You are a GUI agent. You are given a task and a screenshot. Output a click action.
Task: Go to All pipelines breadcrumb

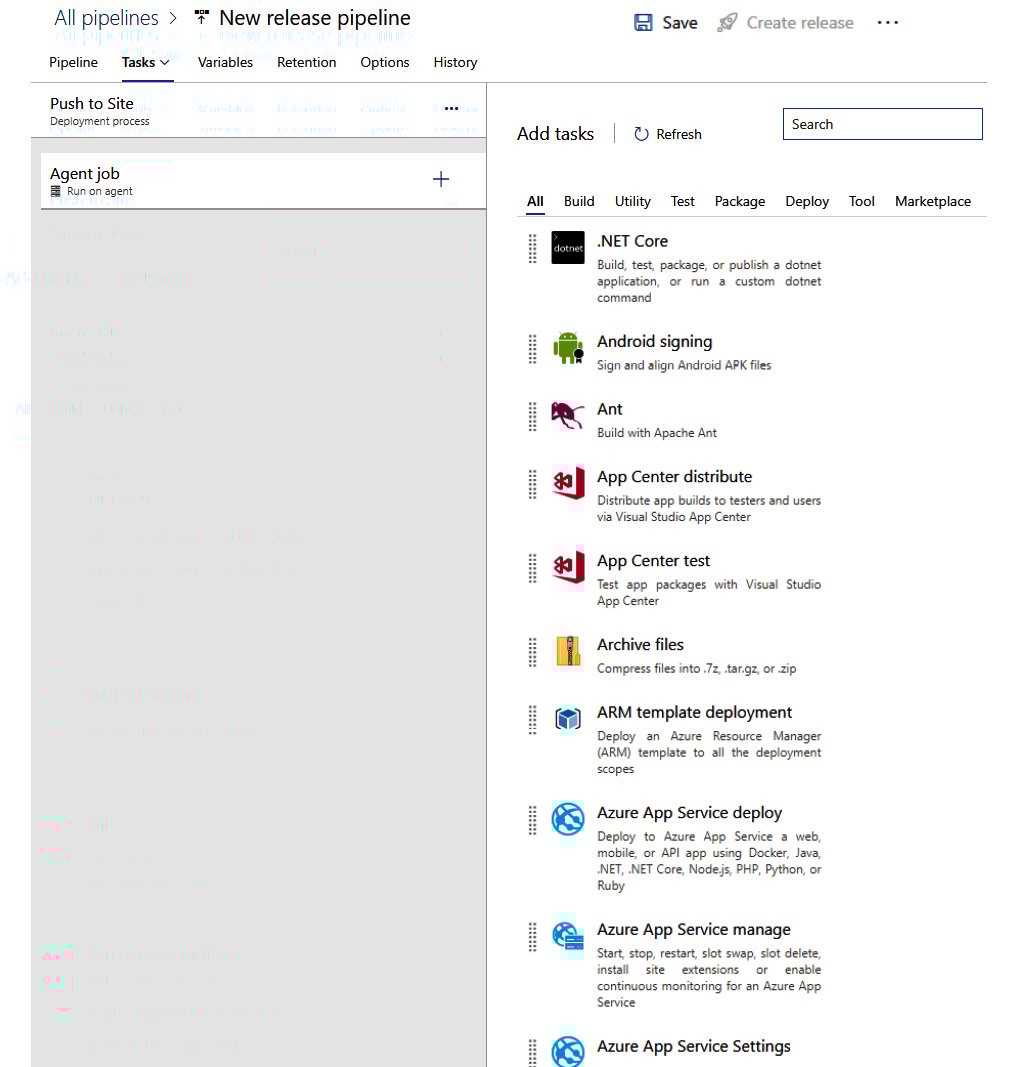tap(106, 18)
